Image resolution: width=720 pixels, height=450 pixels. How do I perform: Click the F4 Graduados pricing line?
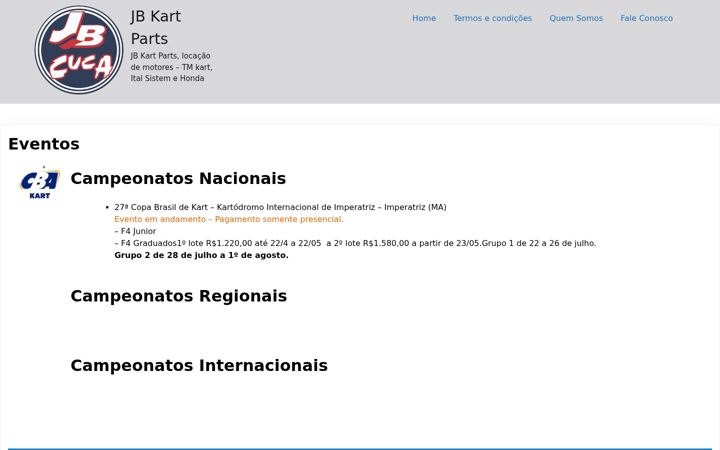click(355, 243)
